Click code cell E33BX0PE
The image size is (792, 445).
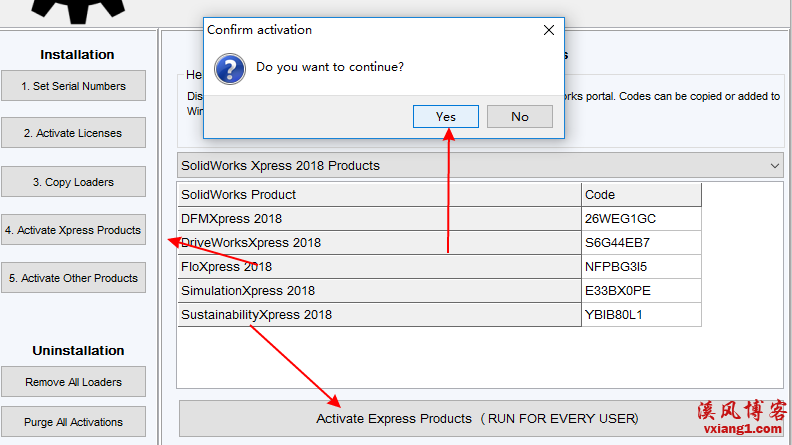click(x=641, y=290)
